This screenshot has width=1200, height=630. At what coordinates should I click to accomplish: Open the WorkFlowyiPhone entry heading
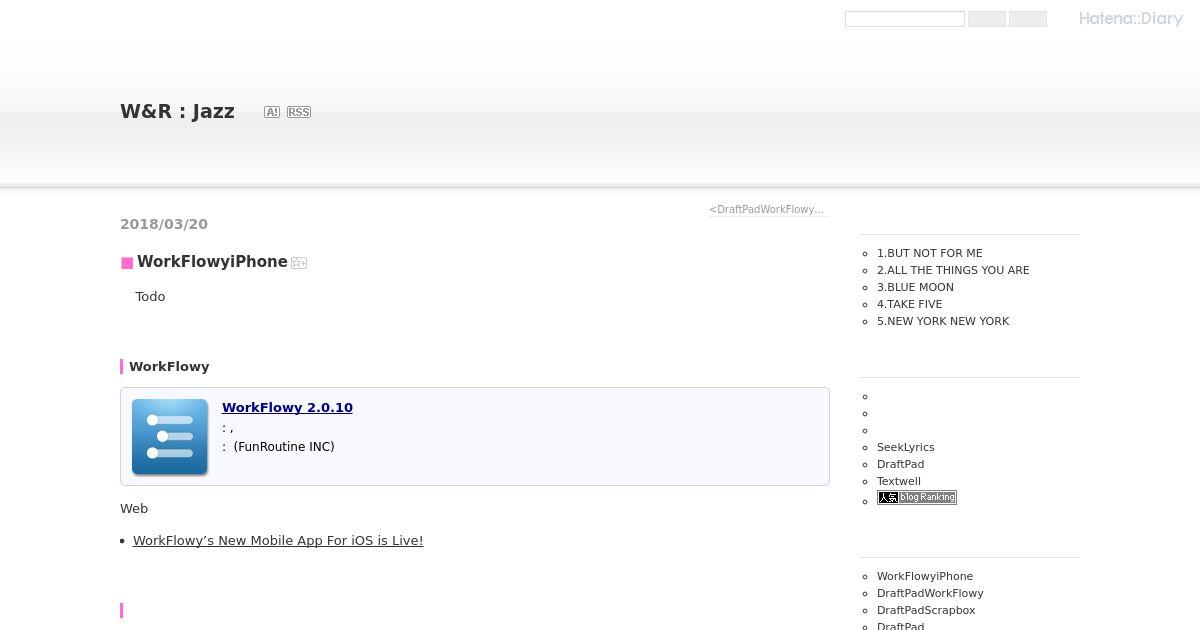[212, 262]
